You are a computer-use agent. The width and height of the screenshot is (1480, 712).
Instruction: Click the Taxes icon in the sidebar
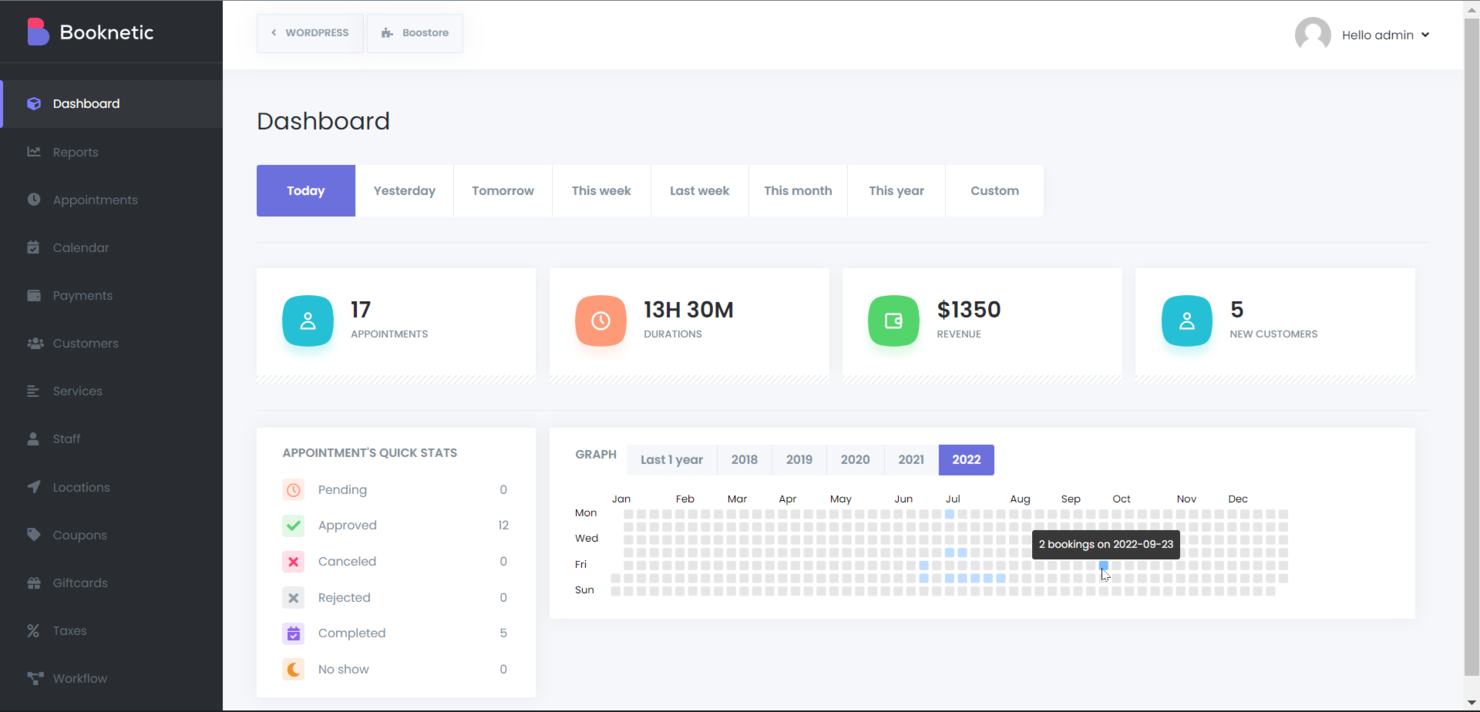(34, 630)
